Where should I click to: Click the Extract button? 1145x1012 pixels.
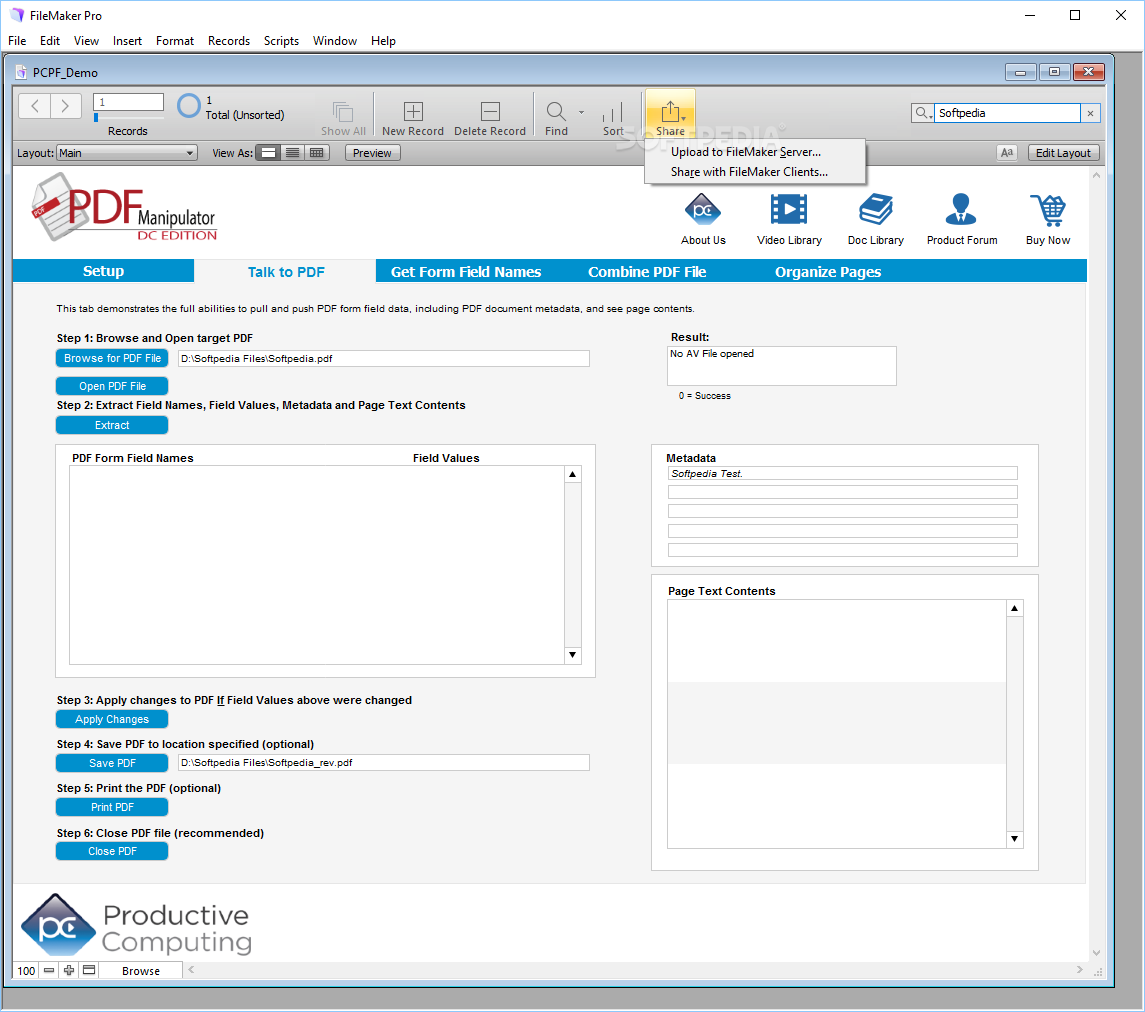[x=112, y=425]
